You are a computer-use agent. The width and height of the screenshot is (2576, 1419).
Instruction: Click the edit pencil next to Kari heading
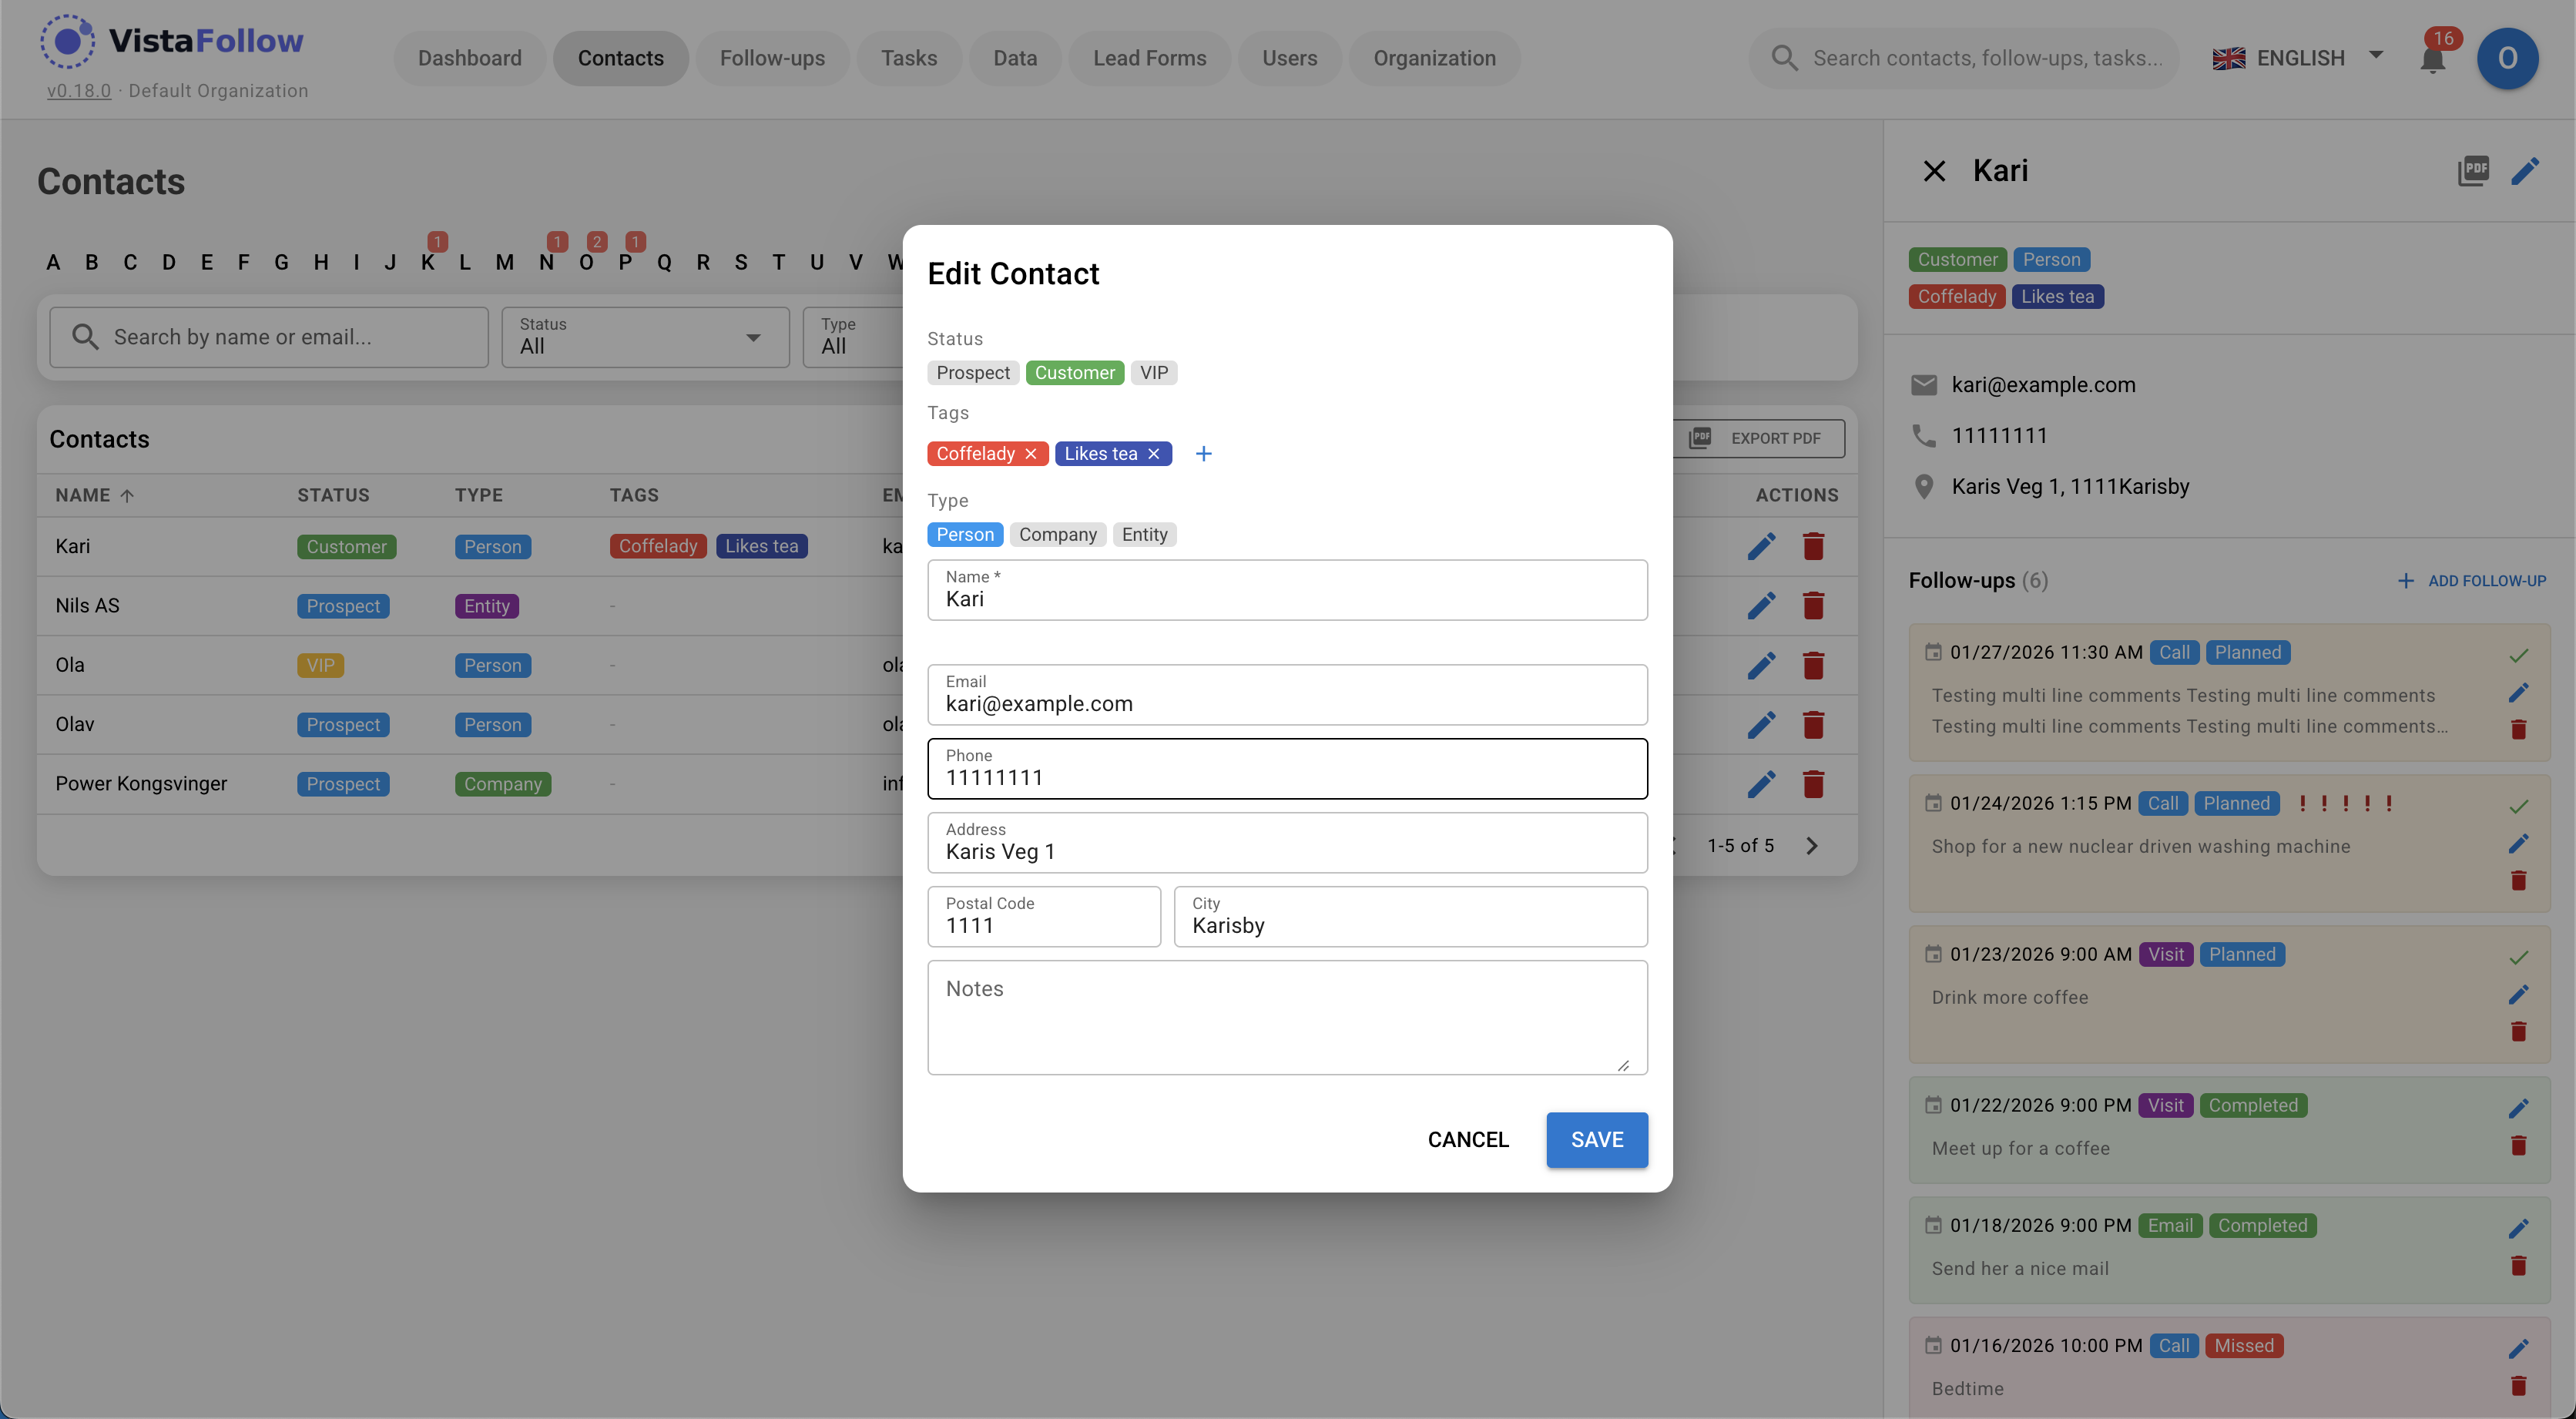tap(2525, 171)
